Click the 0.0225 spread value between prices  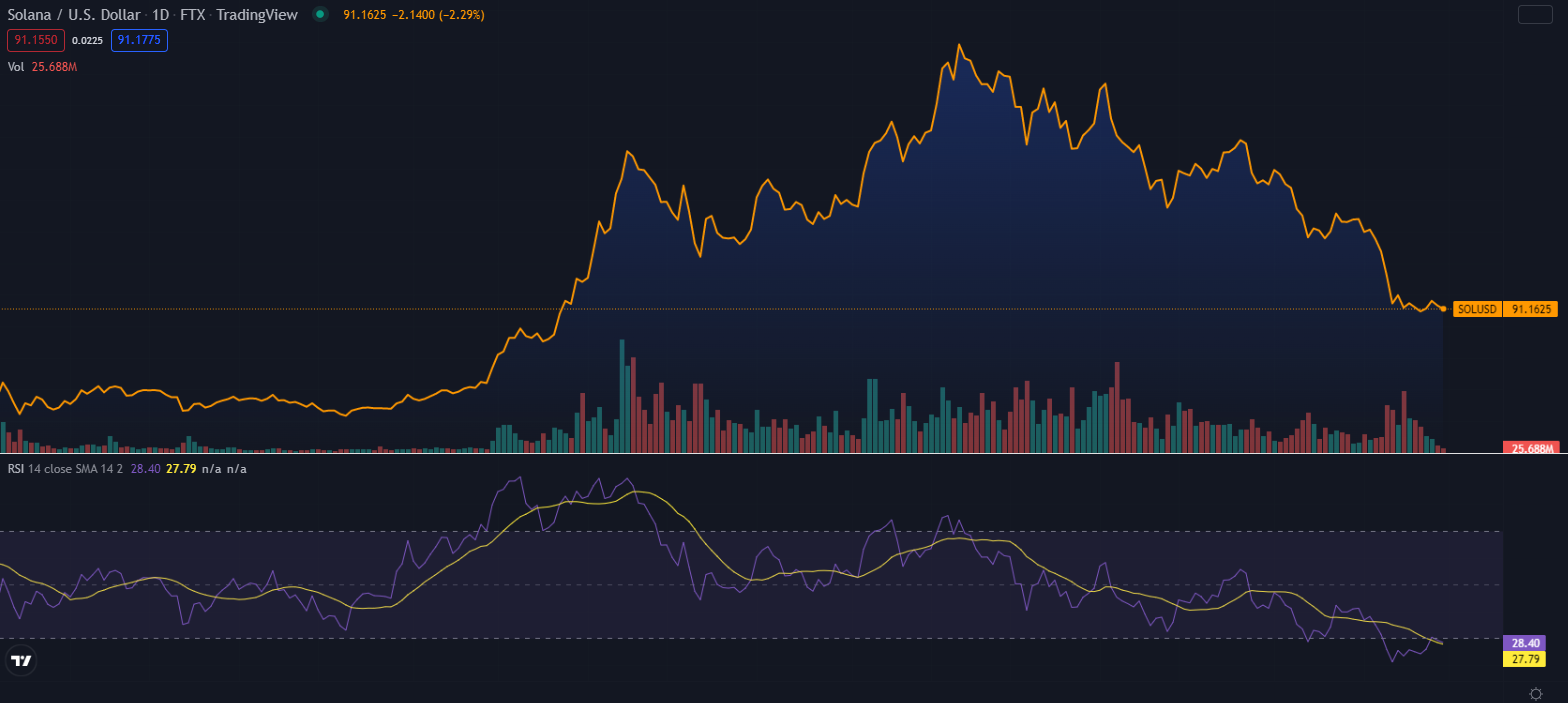pyautogui.click(x=87, y=40)
